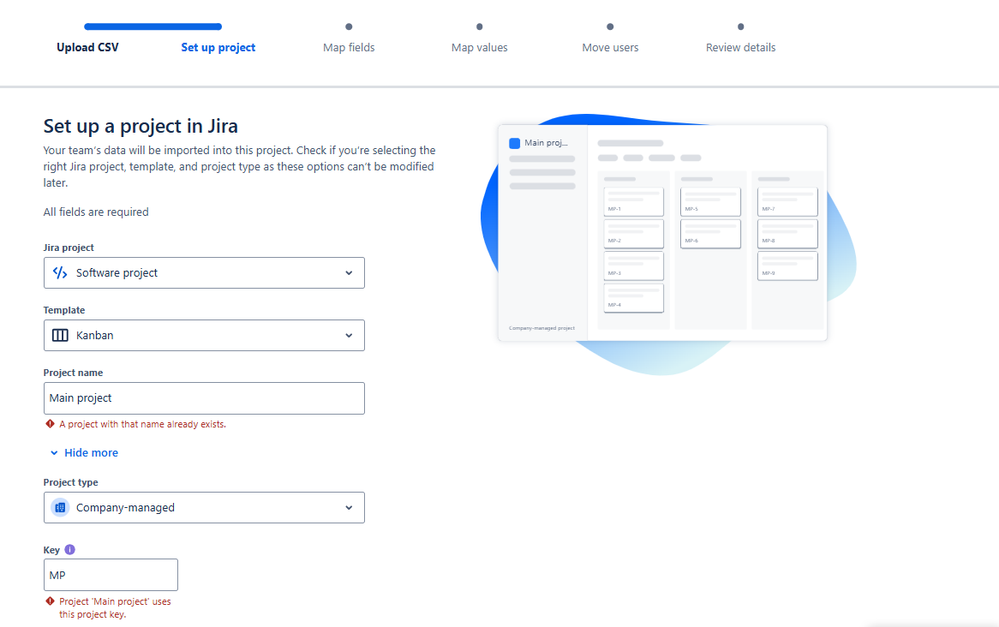This screenshot has width=999, height=627.
Task: Go to the Review details step
Action: click(x=740, y=47)
